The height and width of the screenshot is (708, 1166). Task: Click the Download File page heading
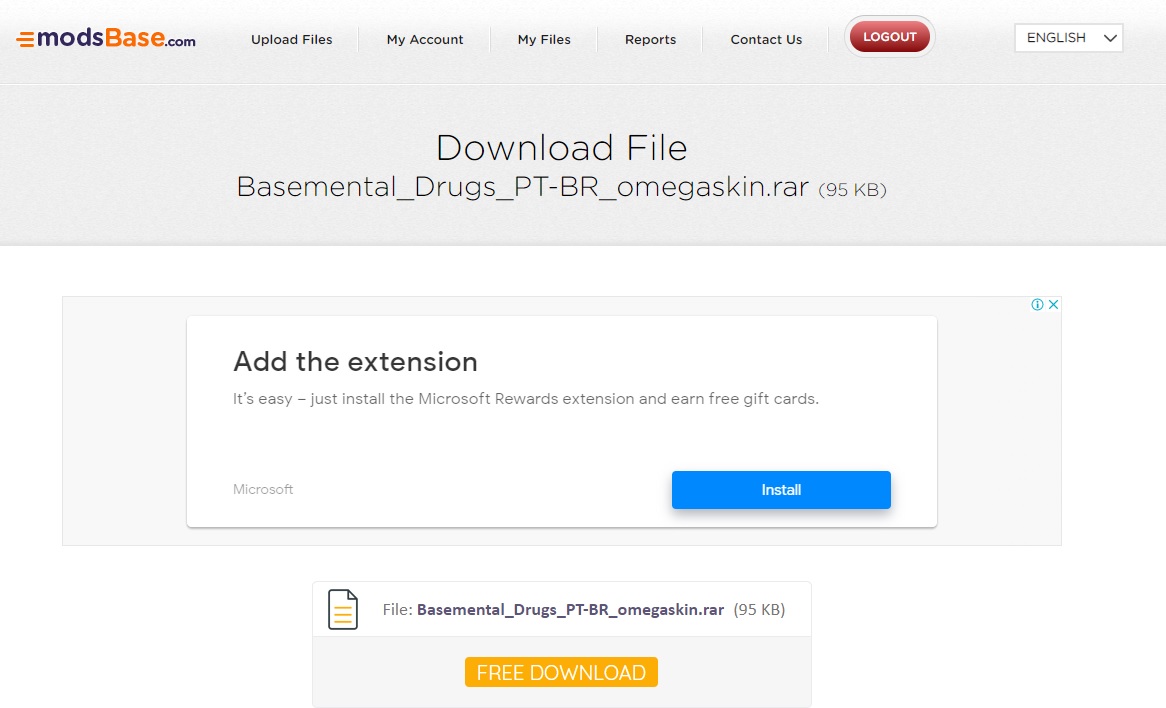tap(561, 148)
